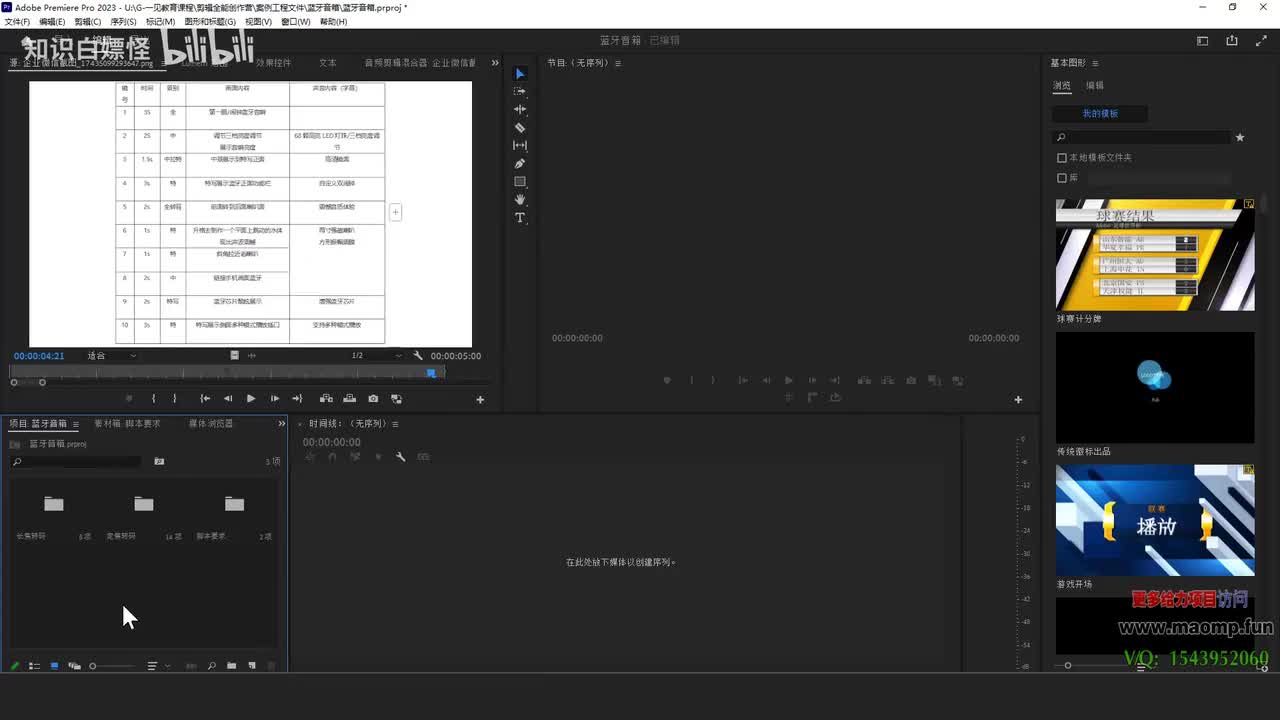This screenshot has width=1280, height=720.
Task: Open zoom level dropdown showing 适合
Action: pos(112,355)
